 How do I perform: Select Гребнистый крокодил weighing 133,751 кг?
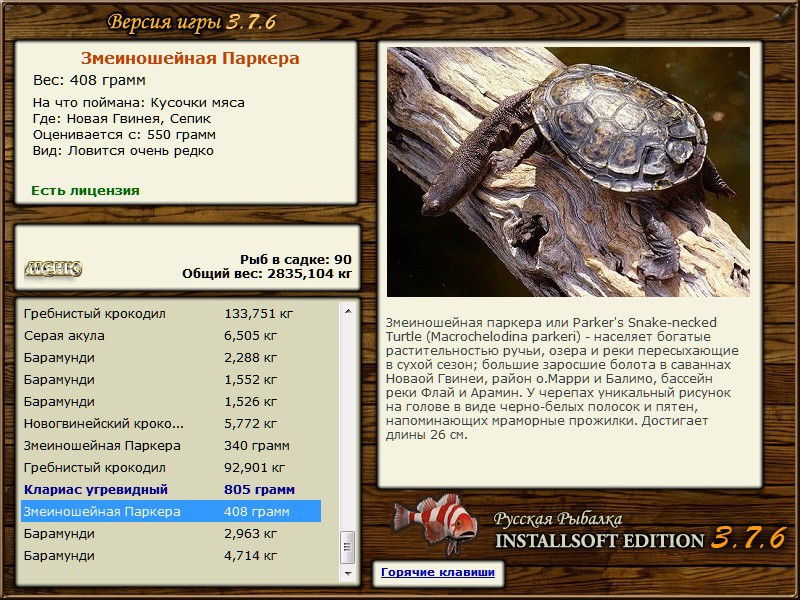pyautogui.click(x=171, y=314)
